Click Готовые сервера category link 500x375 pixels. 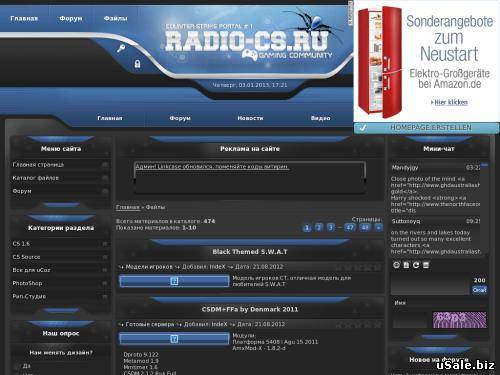[150, 324]
